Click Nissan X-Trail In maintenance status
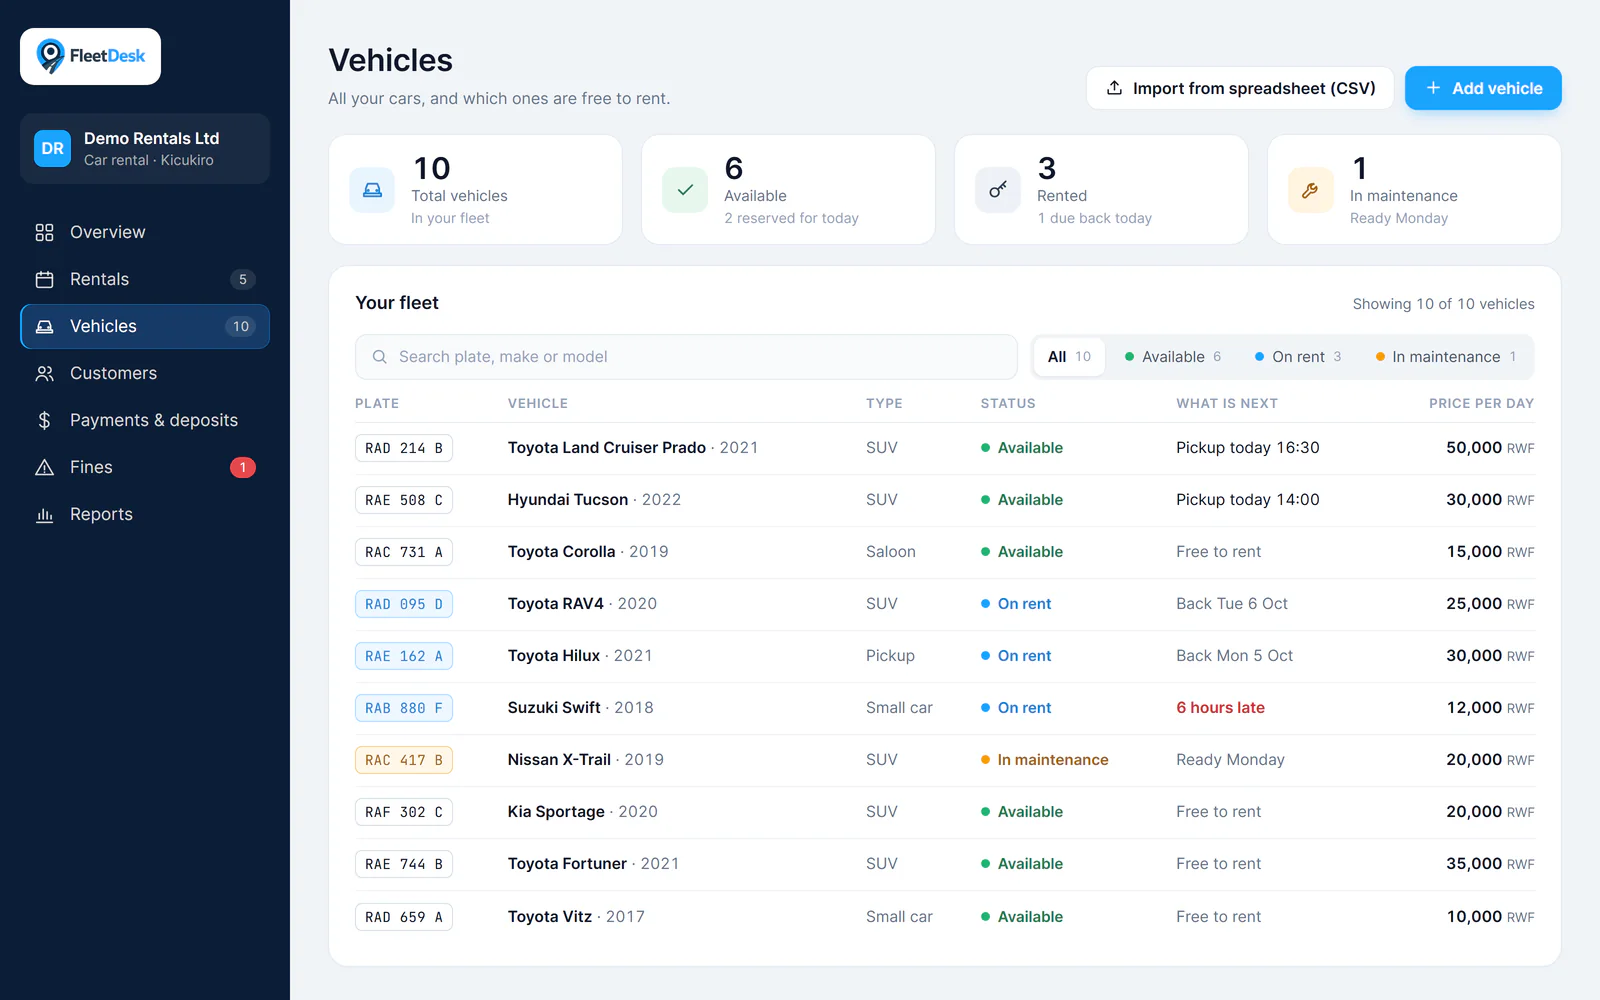 (x=1044, y=760)
